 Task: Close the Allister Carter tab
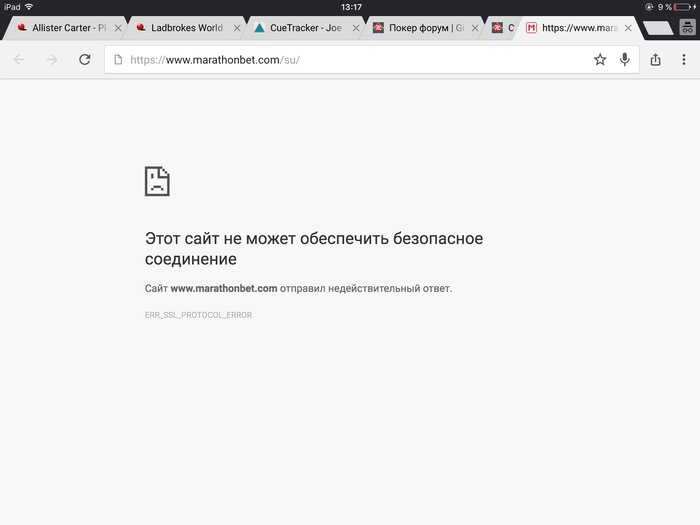tap(118, 28)
